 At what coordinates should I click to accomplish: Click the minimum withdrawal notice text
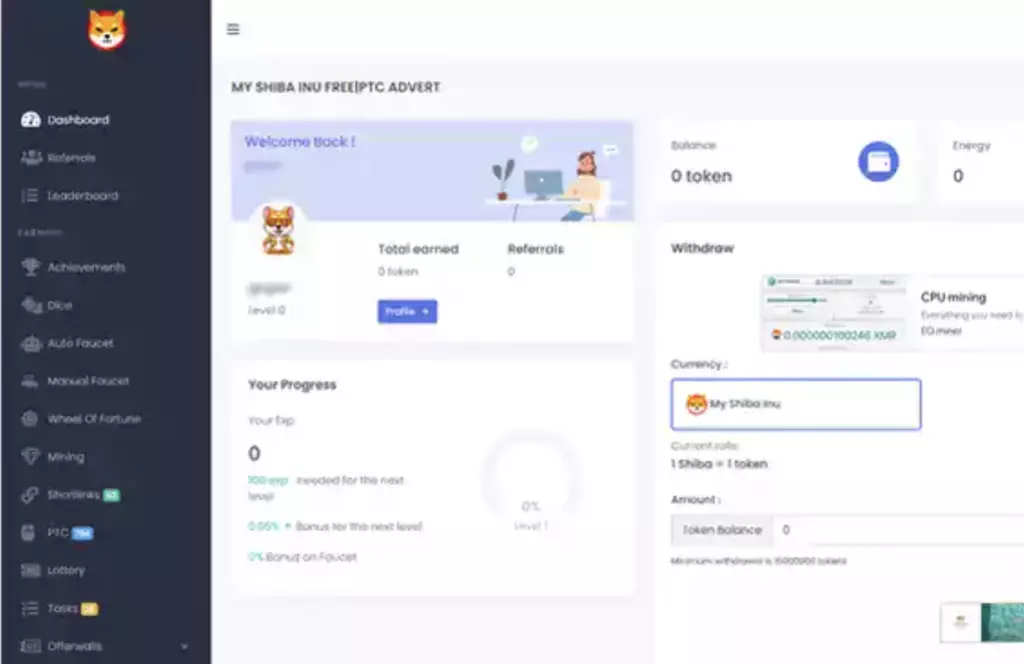[x=758, y=561]
